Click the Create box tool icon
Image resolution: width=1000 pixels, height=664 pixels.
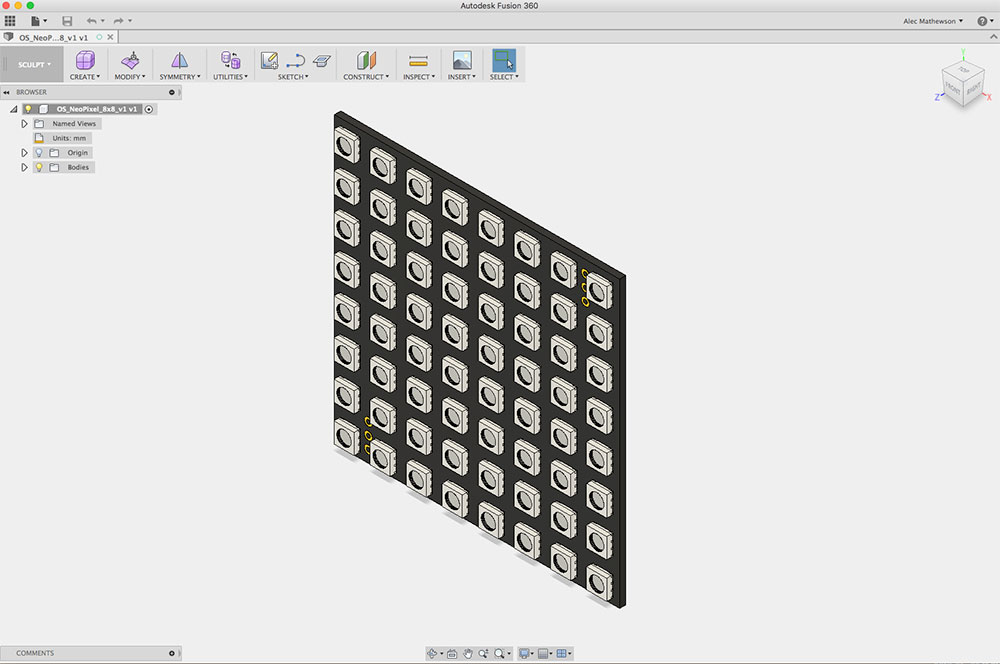pos(85,61)
